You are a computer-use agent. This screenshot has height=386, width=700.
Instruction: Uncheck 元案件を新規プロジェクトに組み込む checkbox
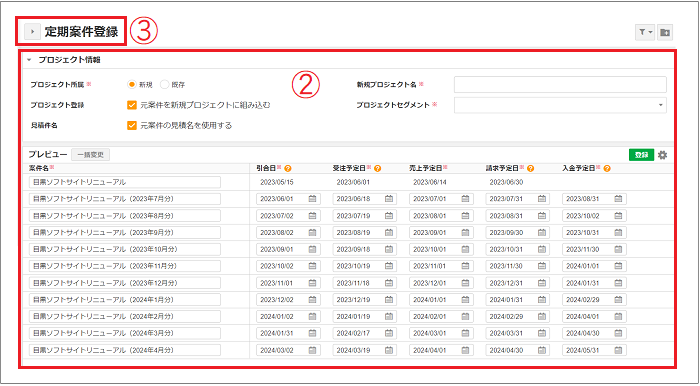(132, 105)
